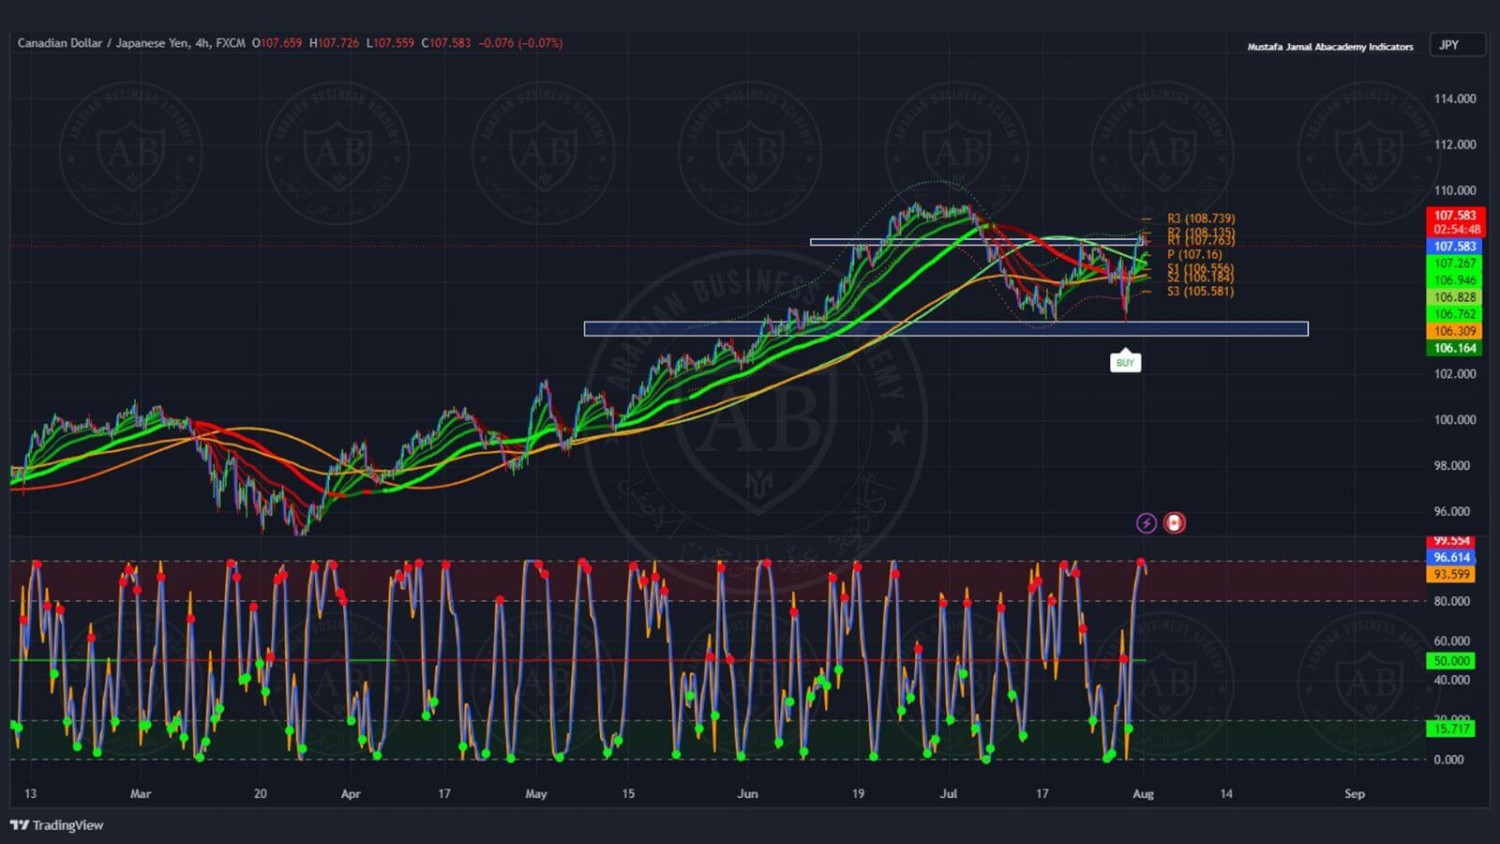This screenshot has width=1500, height=844.
Task: Click the change value -0.076 (-0.07%)
Action: [x=520, y=43]
